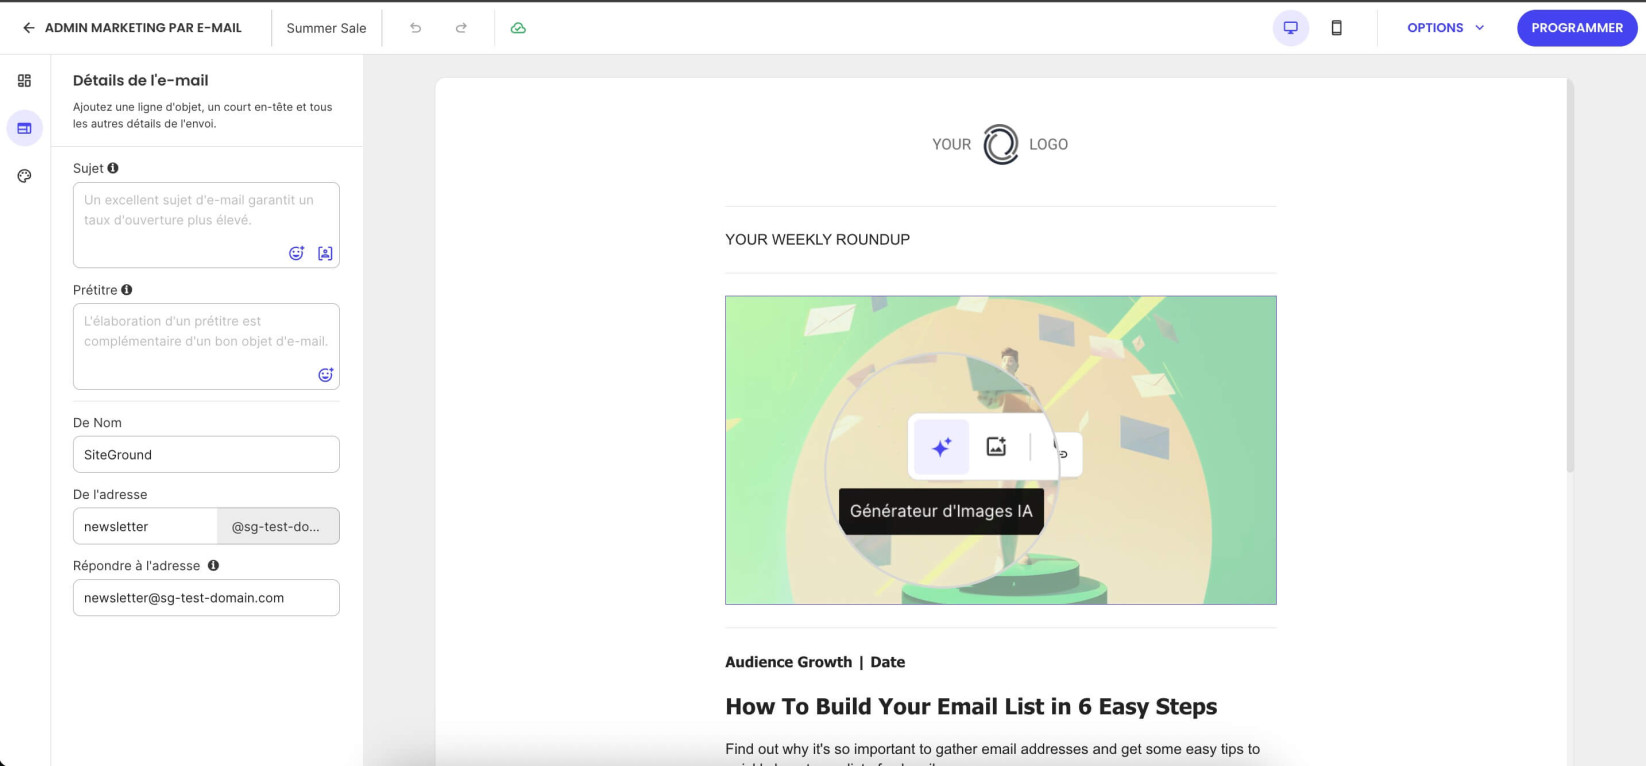The width and height of the screenshot is (1646, 766).
Task: Go back via the Admin Marketing arrow
Action: click(x=28, y=28)
